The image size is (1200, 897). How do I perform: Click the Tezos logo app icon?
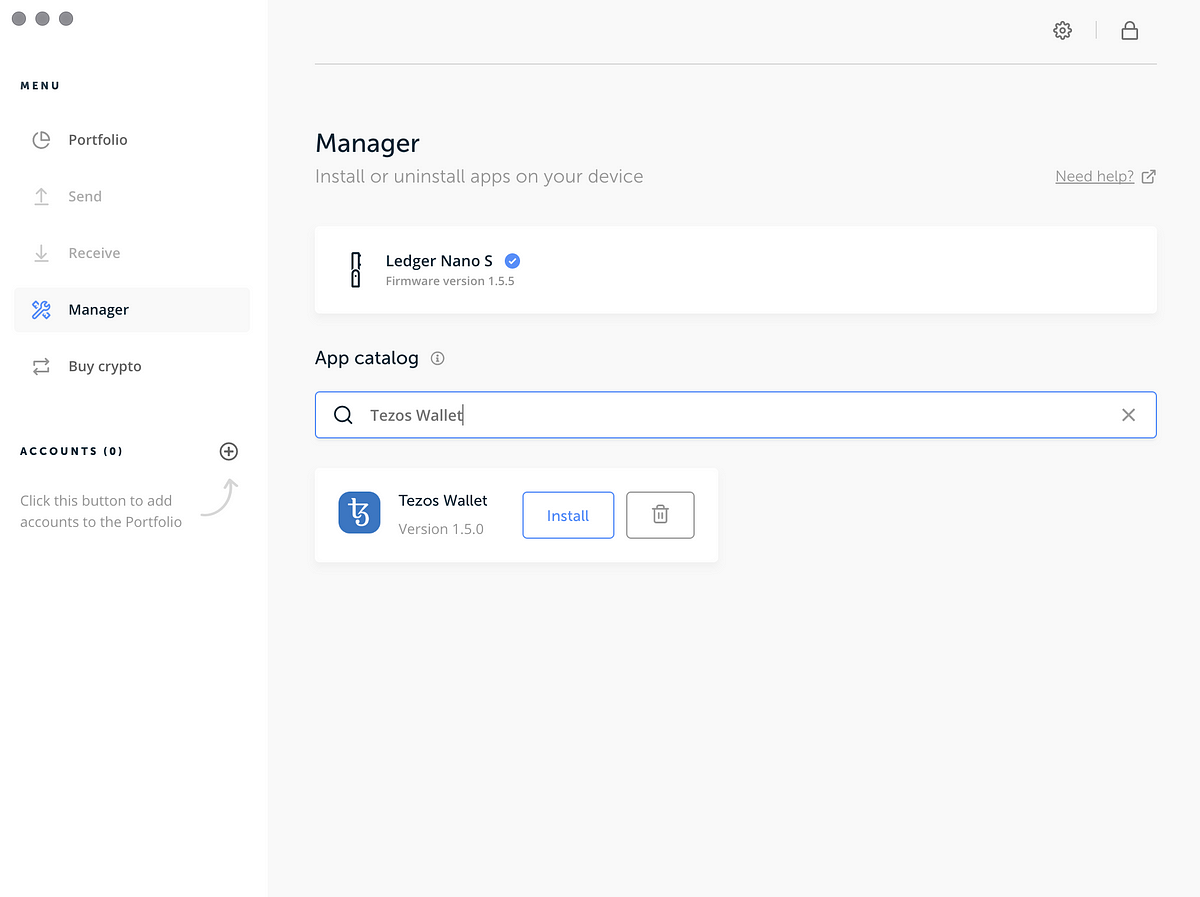359,513
